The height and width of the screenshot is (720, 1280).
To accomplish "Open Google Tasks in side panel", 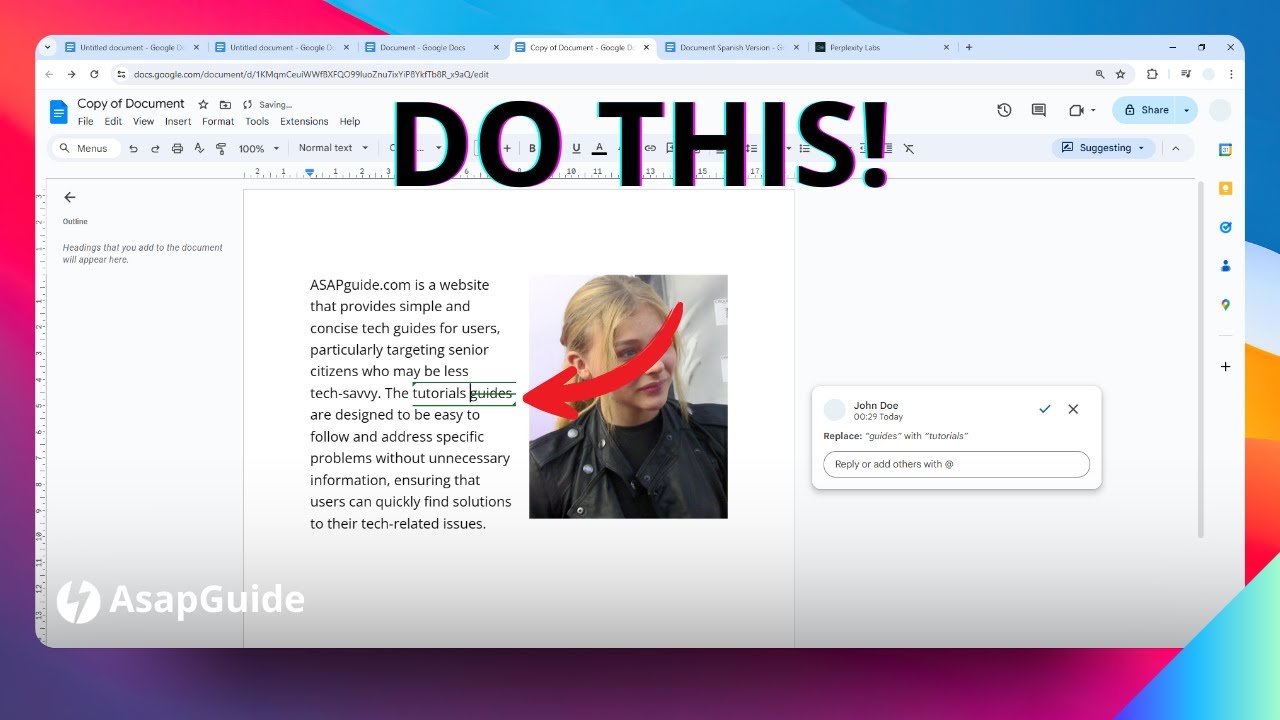I will (x=1225, y=227).
